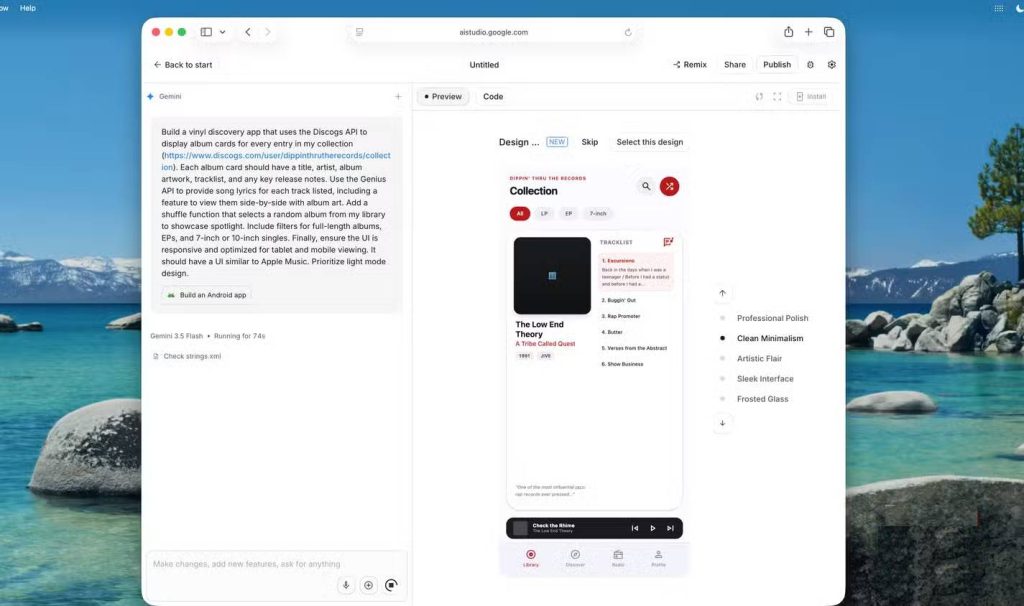The height and width of the screenshot is (606, 1024).
Task: Click the microphone icon in the prompt box
Action: point(346,585)
